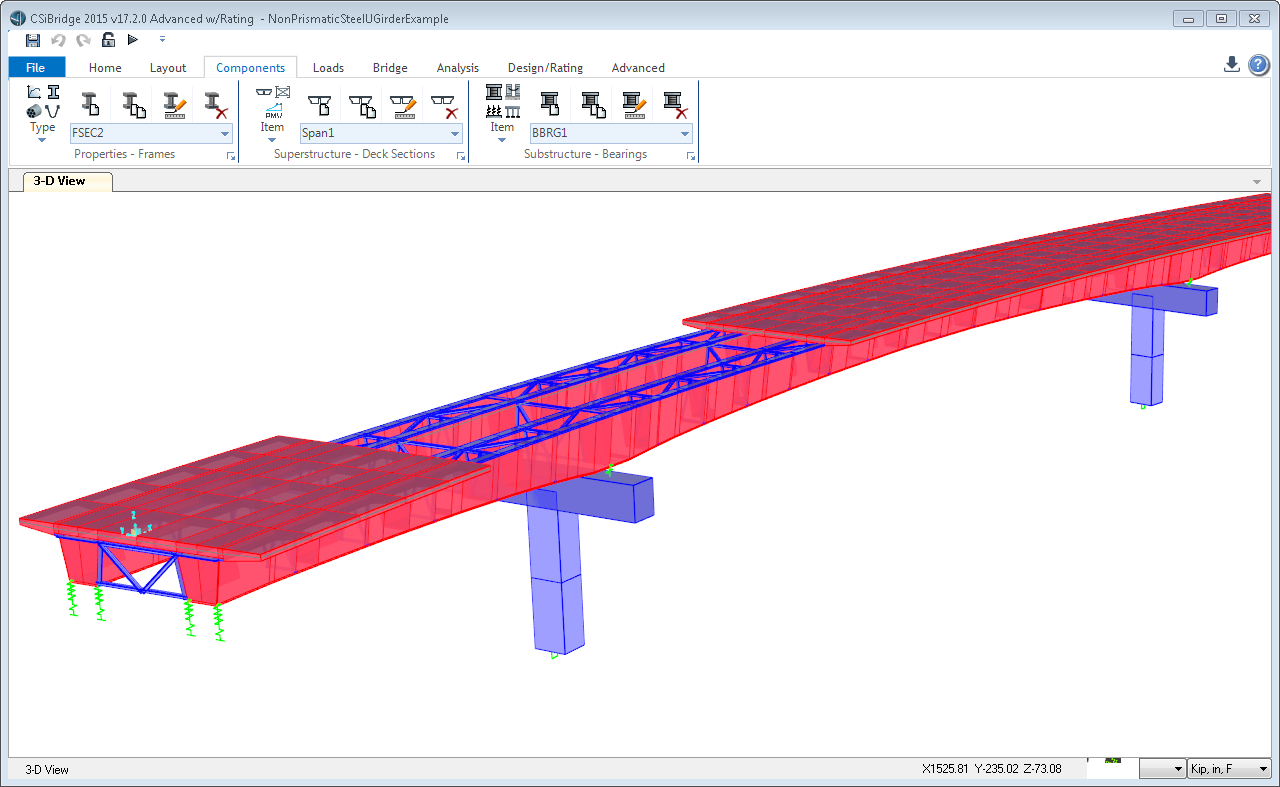Screen dimensions: 1280x787
Task: Click the Save icon in quick access toolbar
Action: coord(33,40)
